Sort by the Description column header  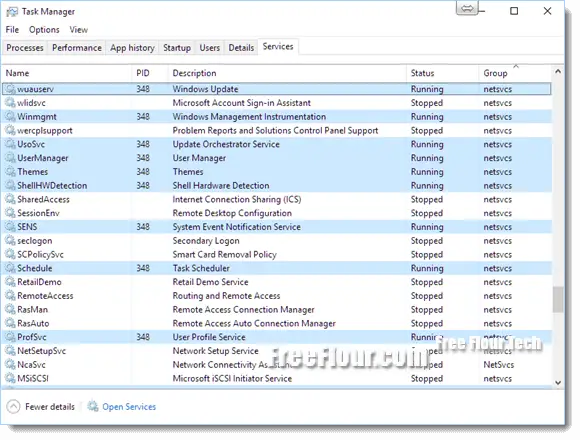tap(287, 73)
